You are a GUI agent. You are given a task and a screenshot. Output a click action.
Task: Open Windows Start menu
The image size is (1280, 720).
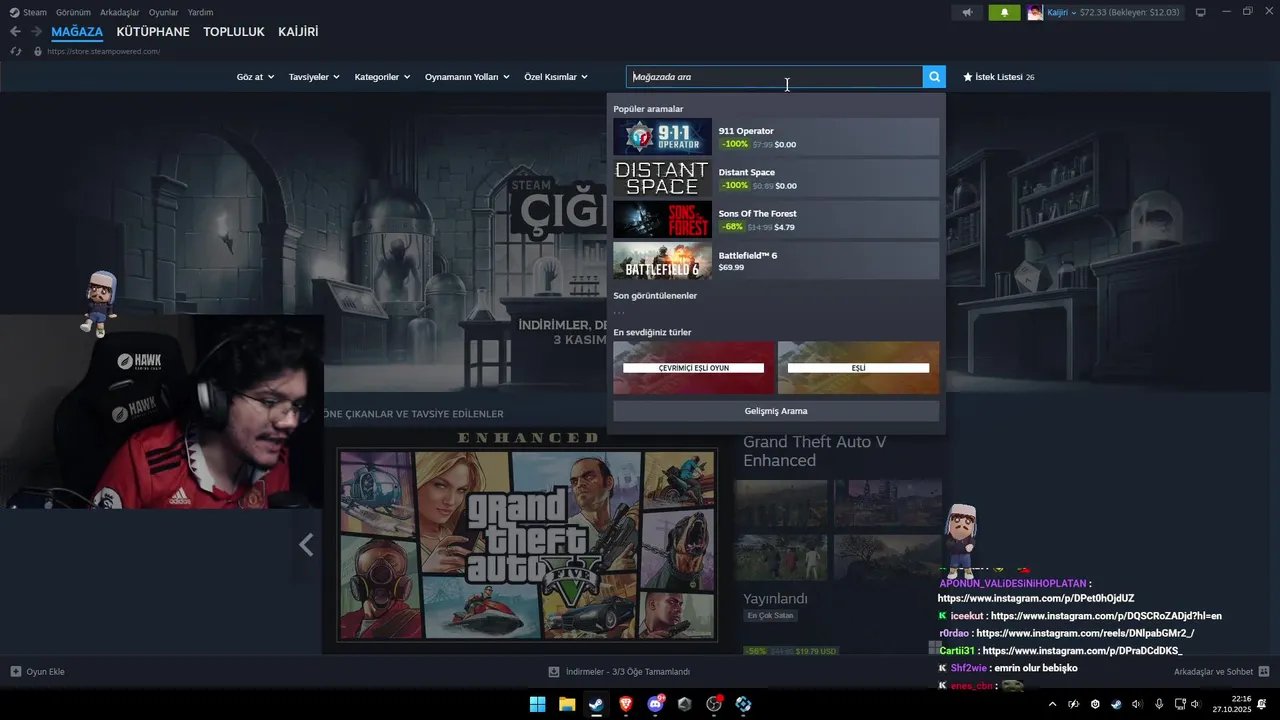pos(537,704)
